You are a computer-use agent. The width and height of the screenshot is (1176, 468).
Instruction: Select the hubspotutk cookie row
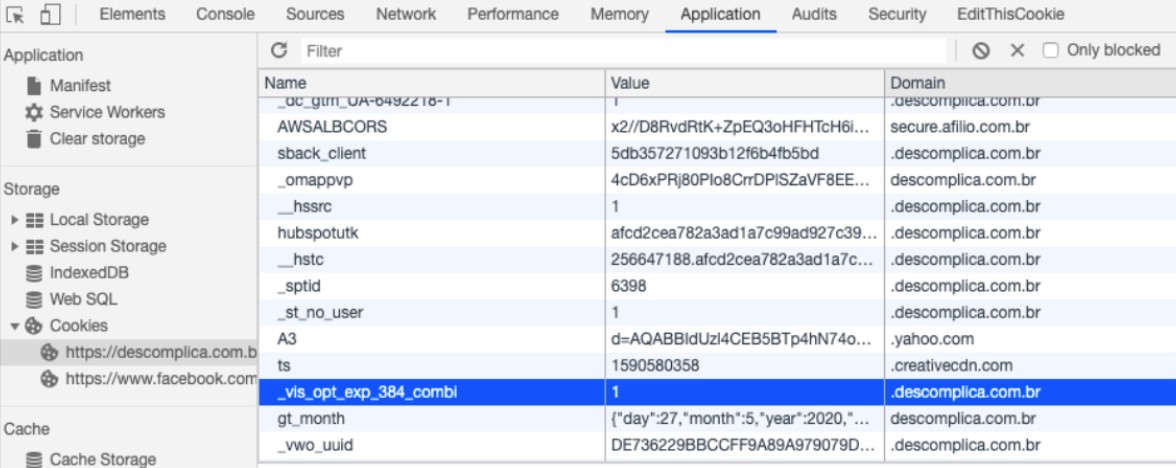click(x=717, y=233)
